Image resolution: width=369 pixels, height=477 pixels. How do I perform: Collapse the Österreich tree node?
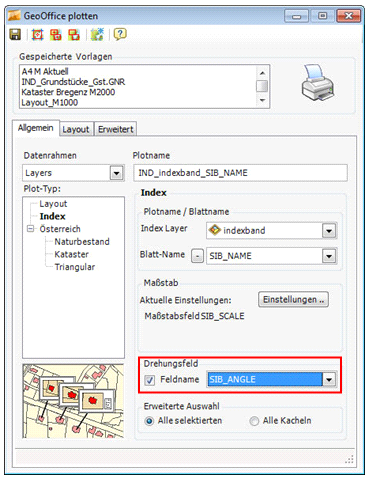pyautogui.click(x=31, y=229)
